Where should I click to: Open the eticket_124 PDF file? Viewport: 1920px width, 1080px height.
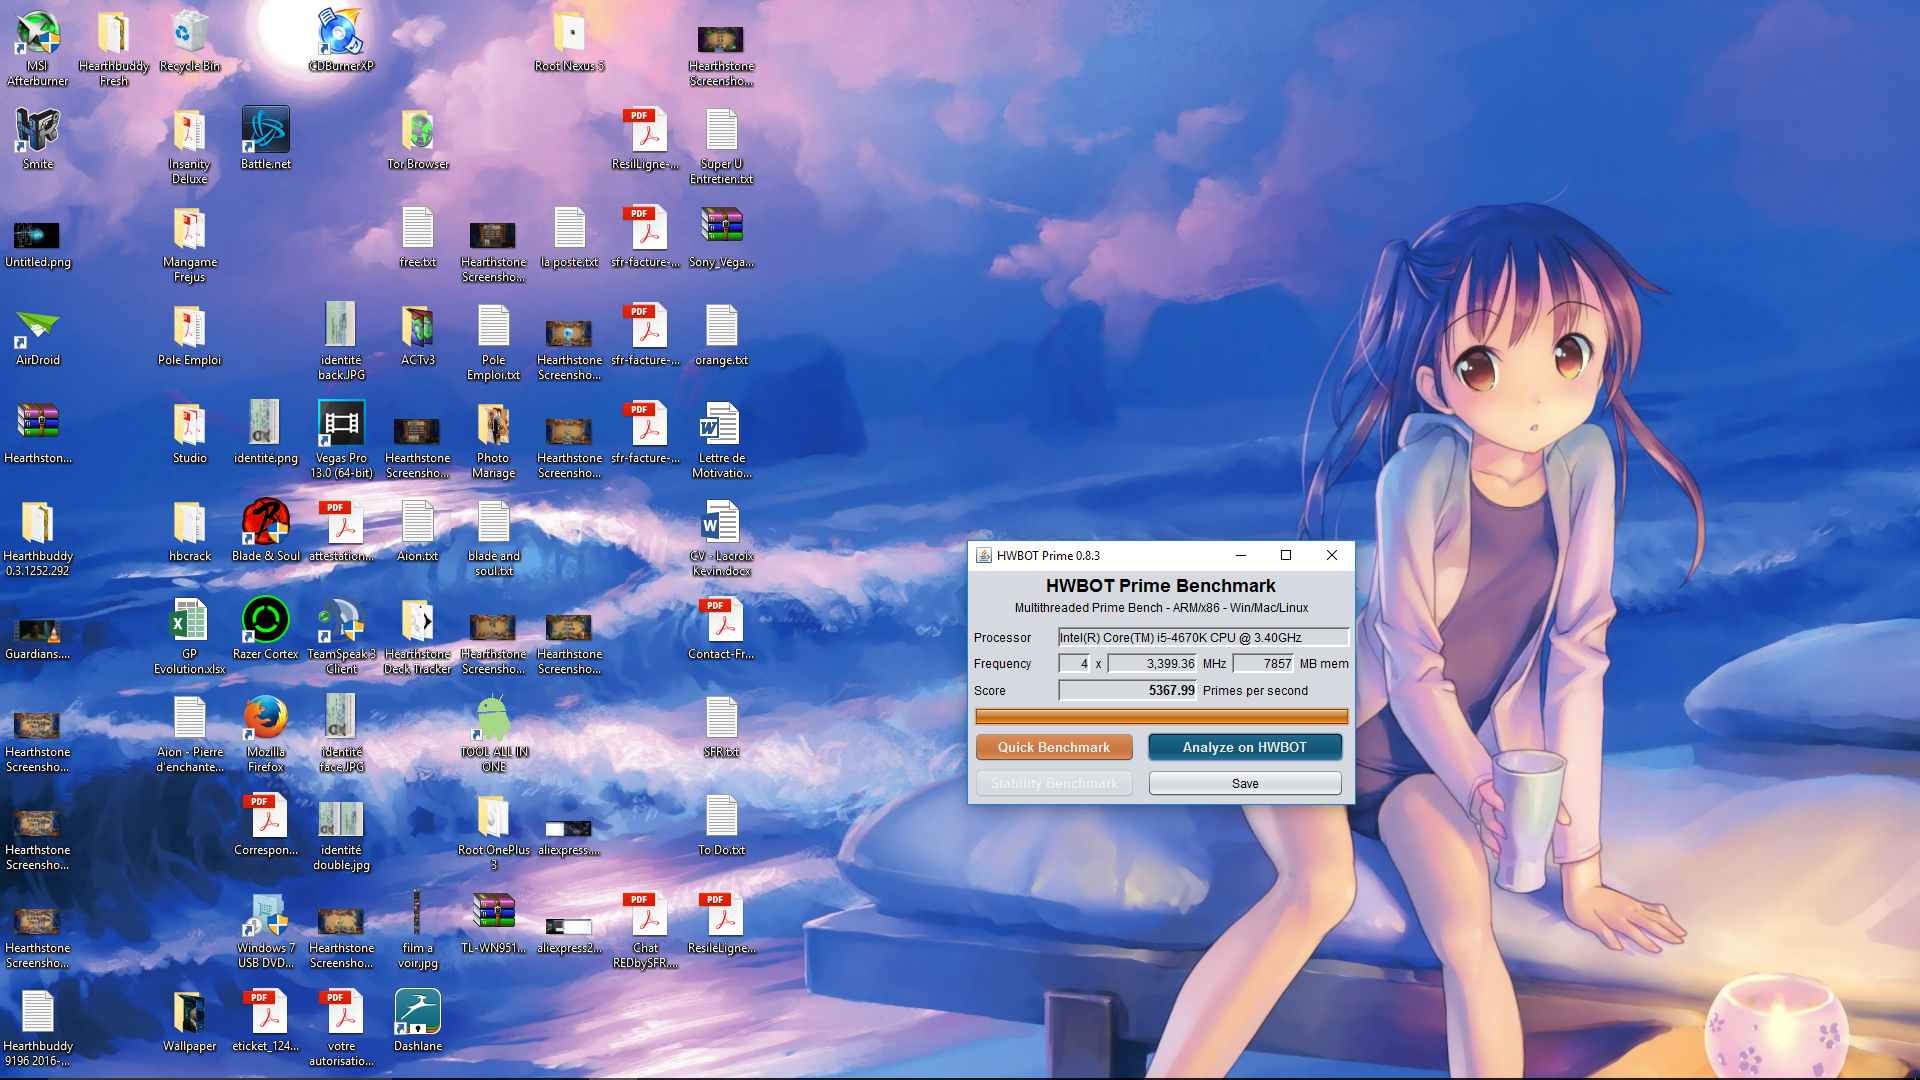266,1020
